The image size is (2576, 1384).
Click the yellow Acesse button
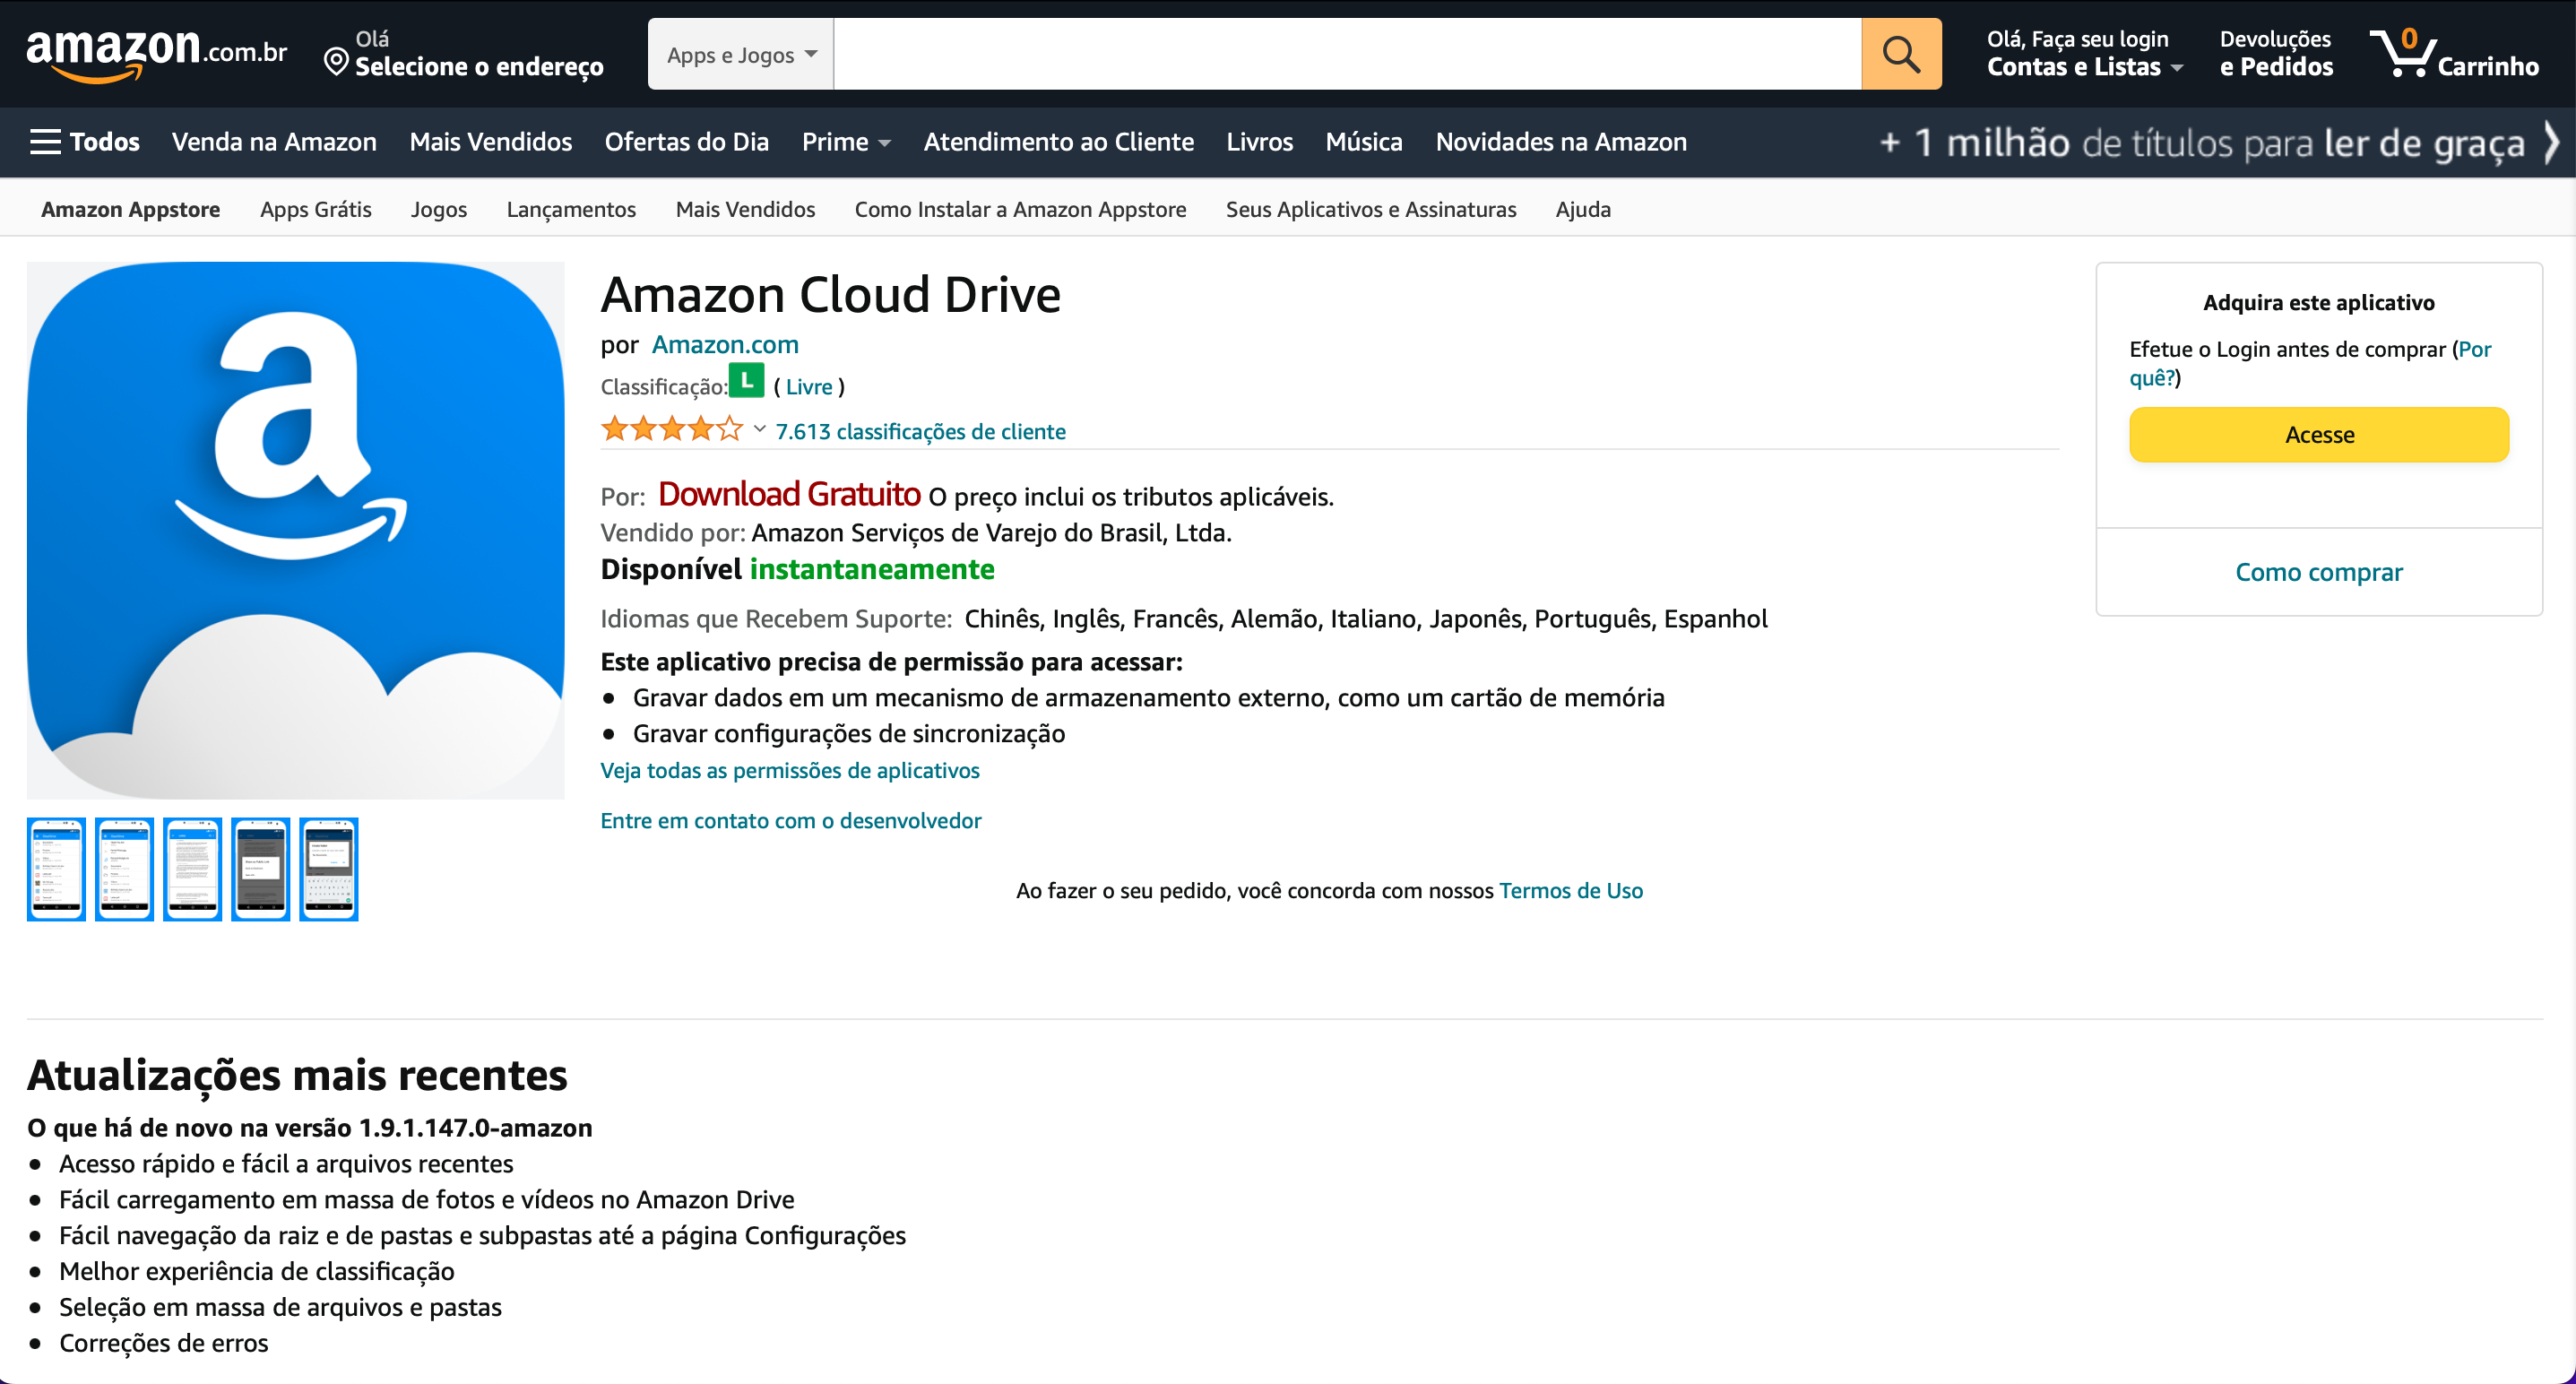pyautogui.click(x=2318, y=434)
